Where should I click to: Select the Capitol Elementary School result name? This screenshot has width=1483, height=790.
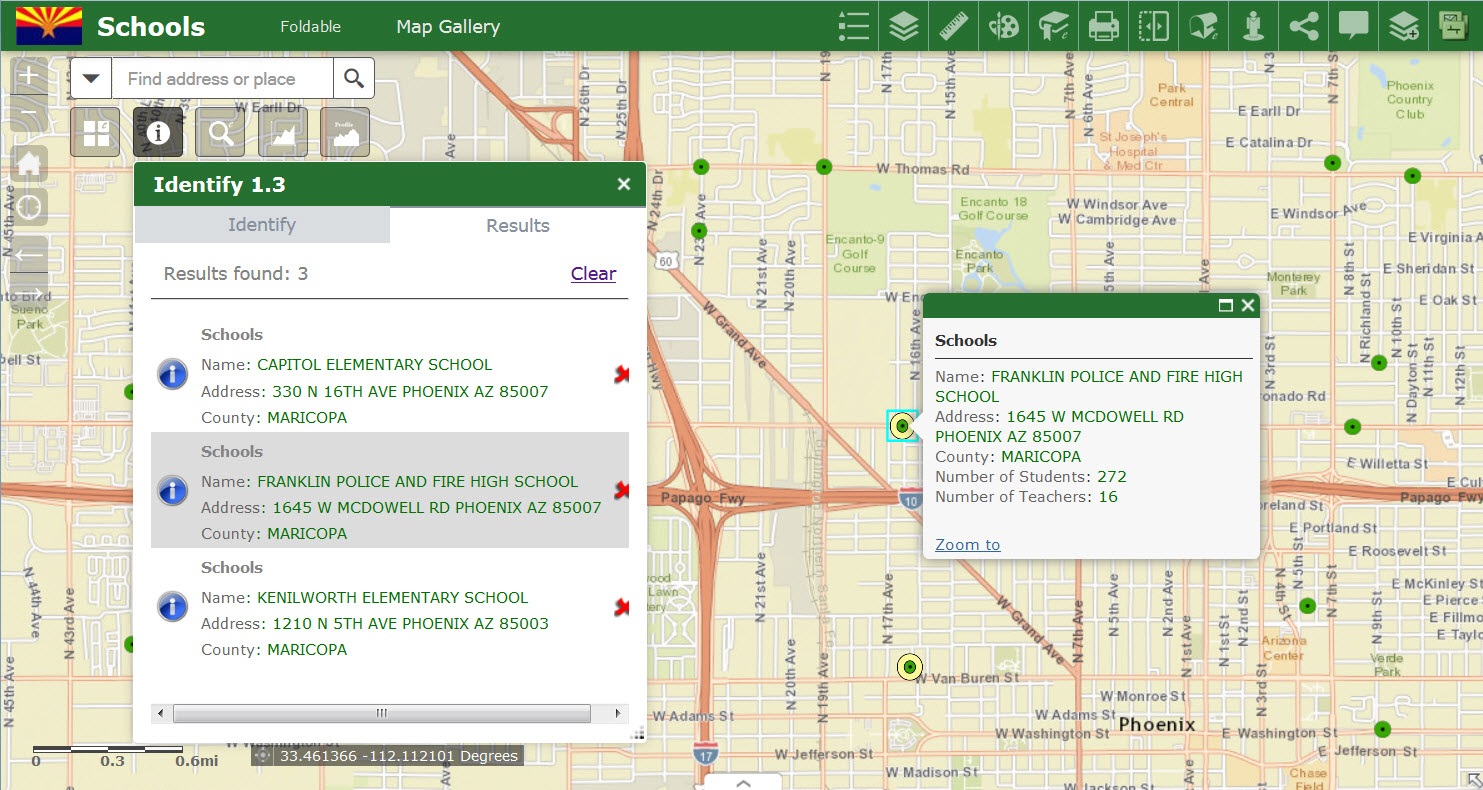[375, 365]
